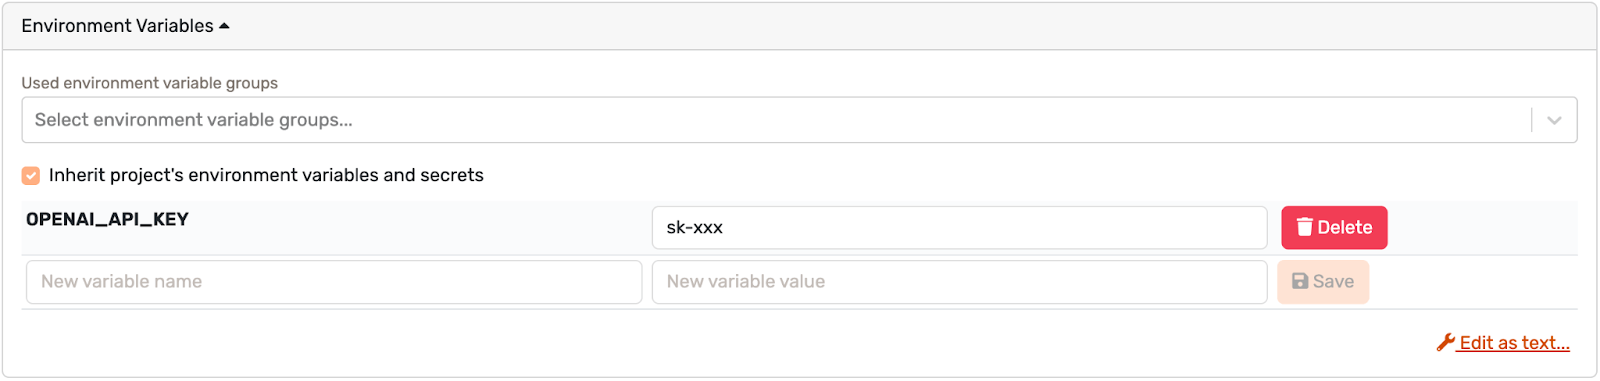Toggle via the "Inherit project's environment variables and secrets" label

pos(266,175)
